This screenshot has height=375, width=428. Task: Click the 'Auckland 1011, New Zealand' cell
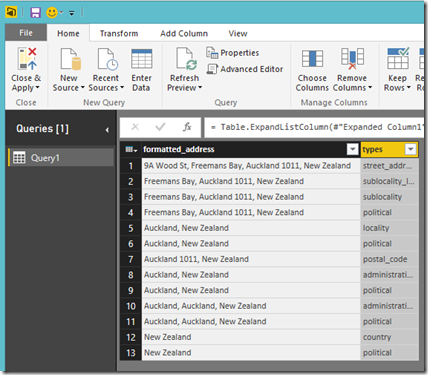(251, 259)
